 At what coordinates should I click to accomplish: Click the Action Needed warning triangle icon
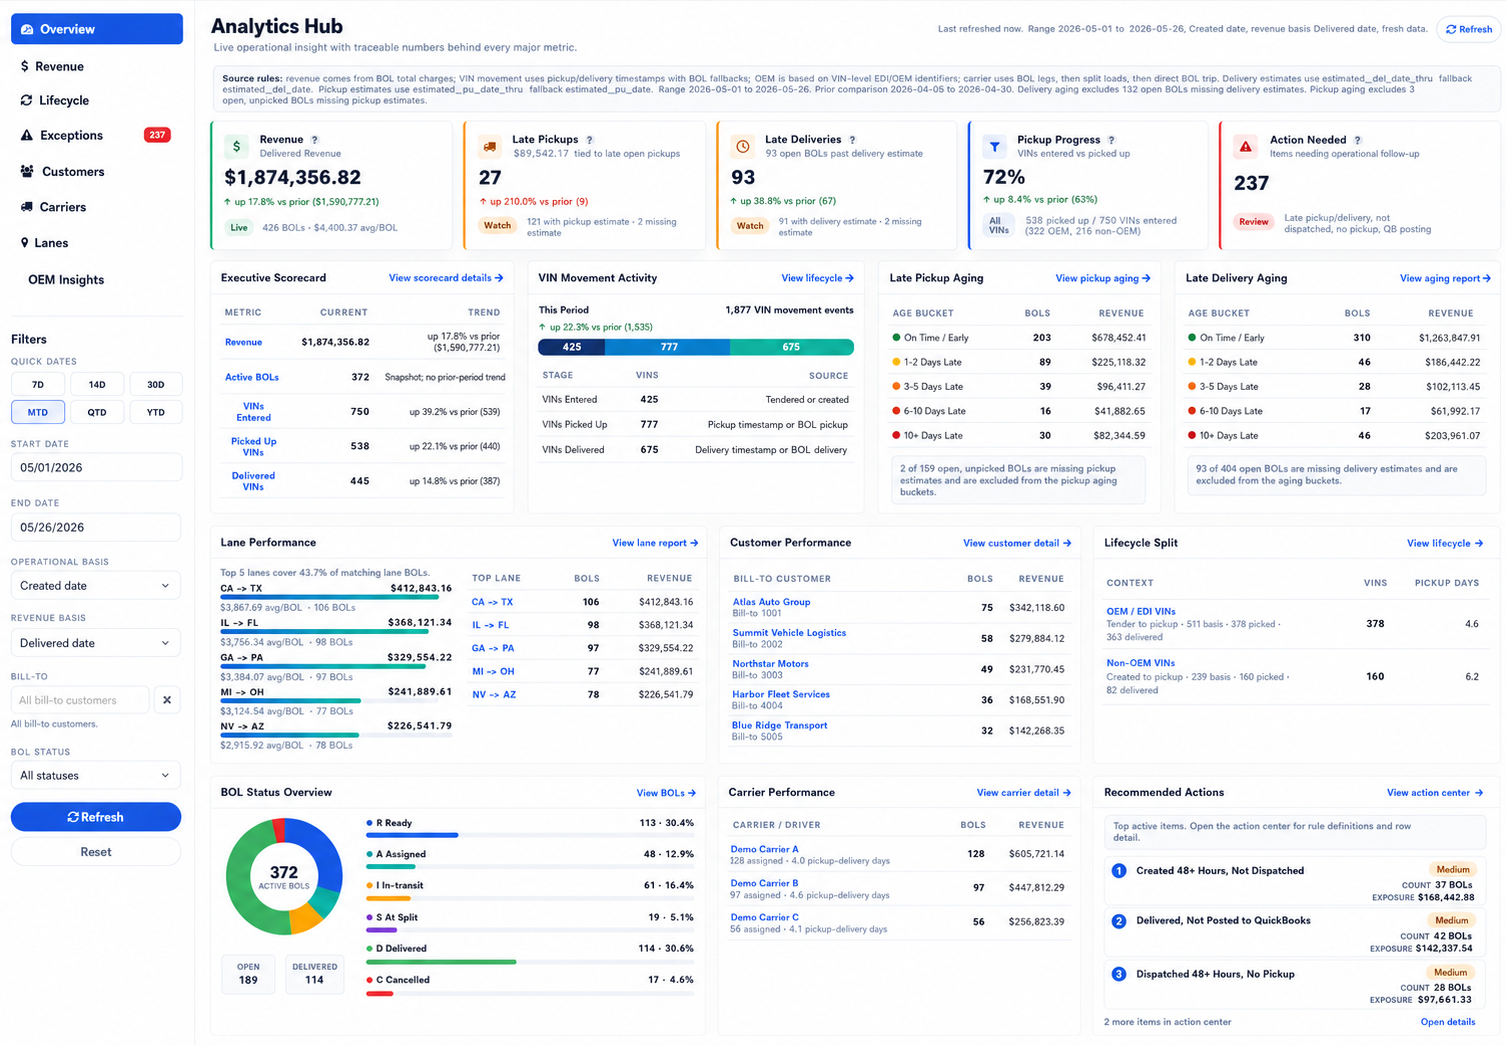pos(1246,146)
